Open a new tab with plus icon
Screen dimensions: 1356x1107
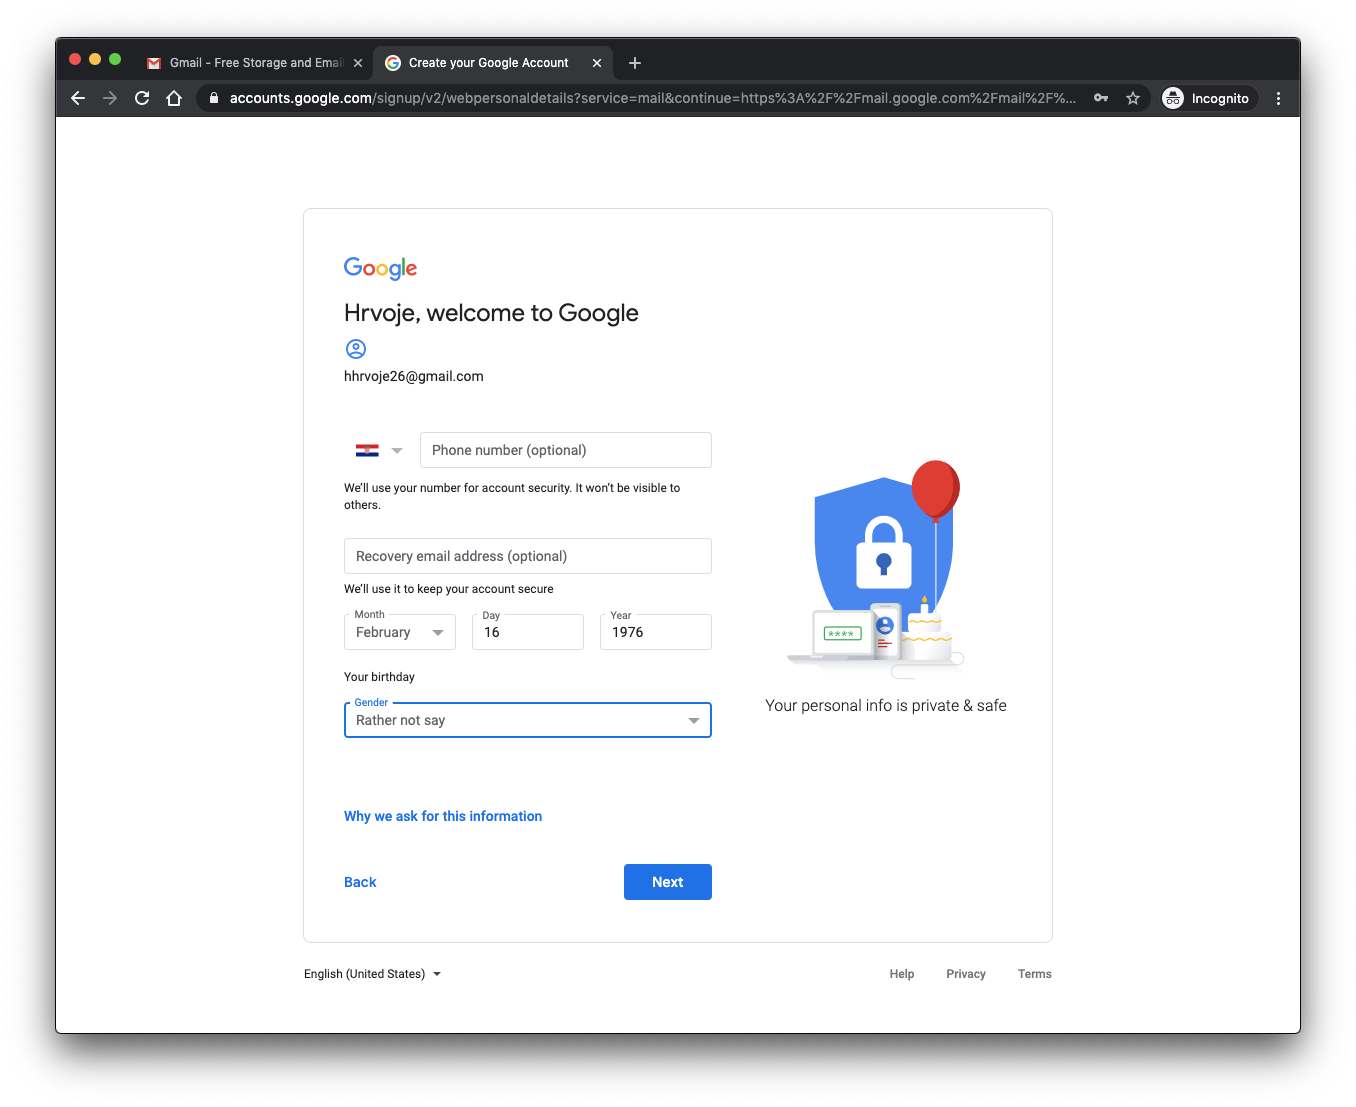click(635, 63)
